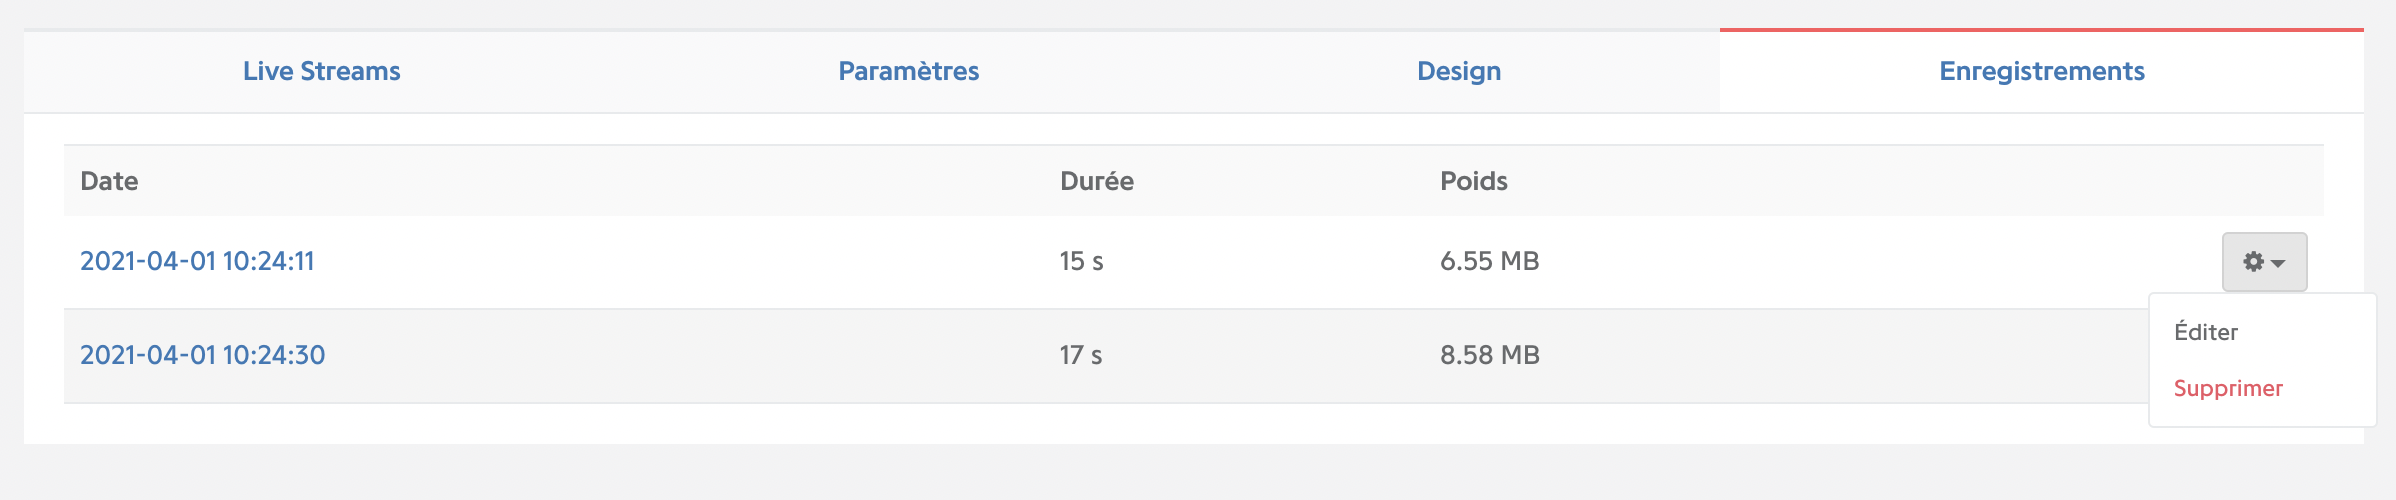Select the Enregistrements tab

tap(2042, 71)
